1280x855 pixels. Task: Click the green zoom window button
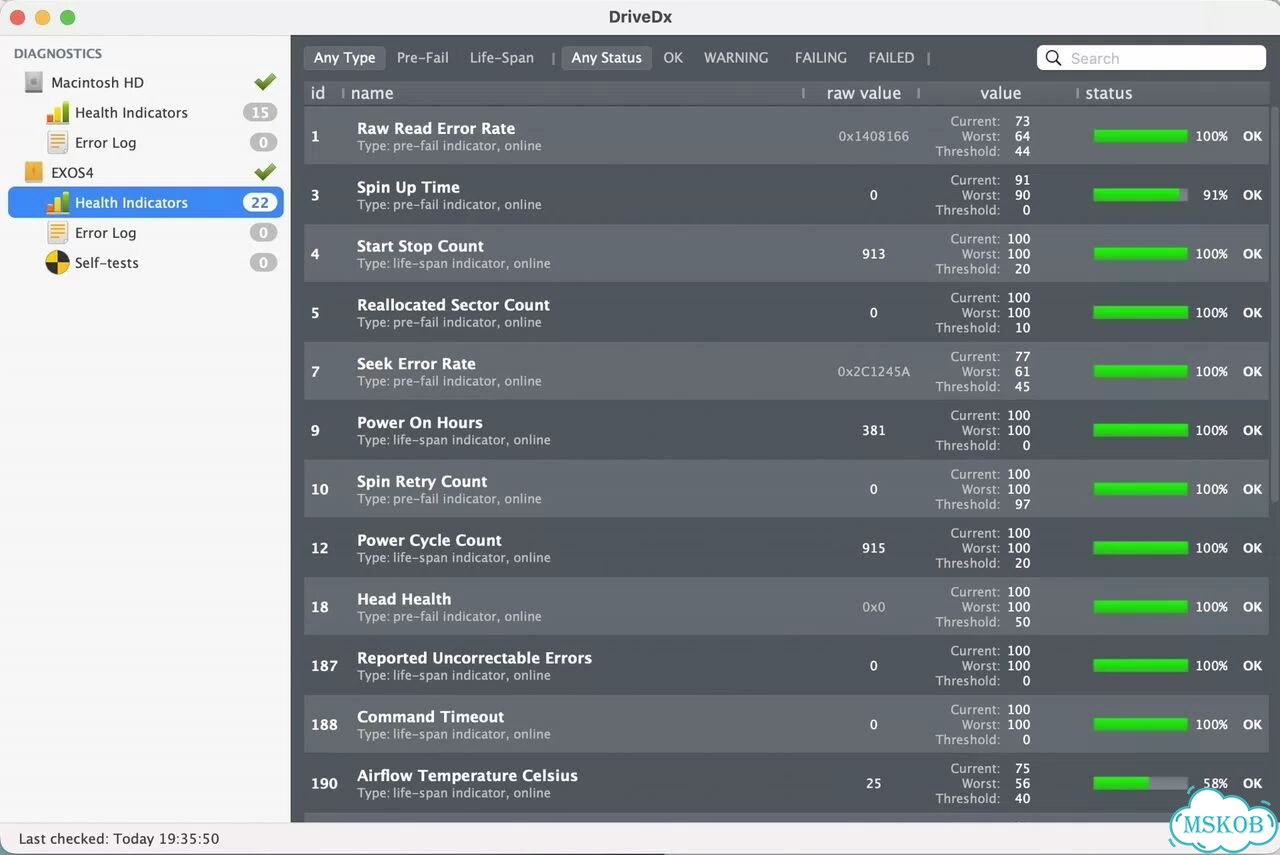tap(67, 18)
